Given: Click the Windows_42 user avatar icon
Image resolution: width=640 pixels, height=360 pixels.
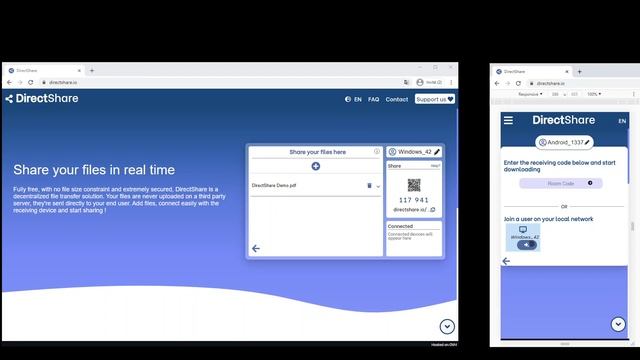Looking at the screenshot, I should [392, 152].
